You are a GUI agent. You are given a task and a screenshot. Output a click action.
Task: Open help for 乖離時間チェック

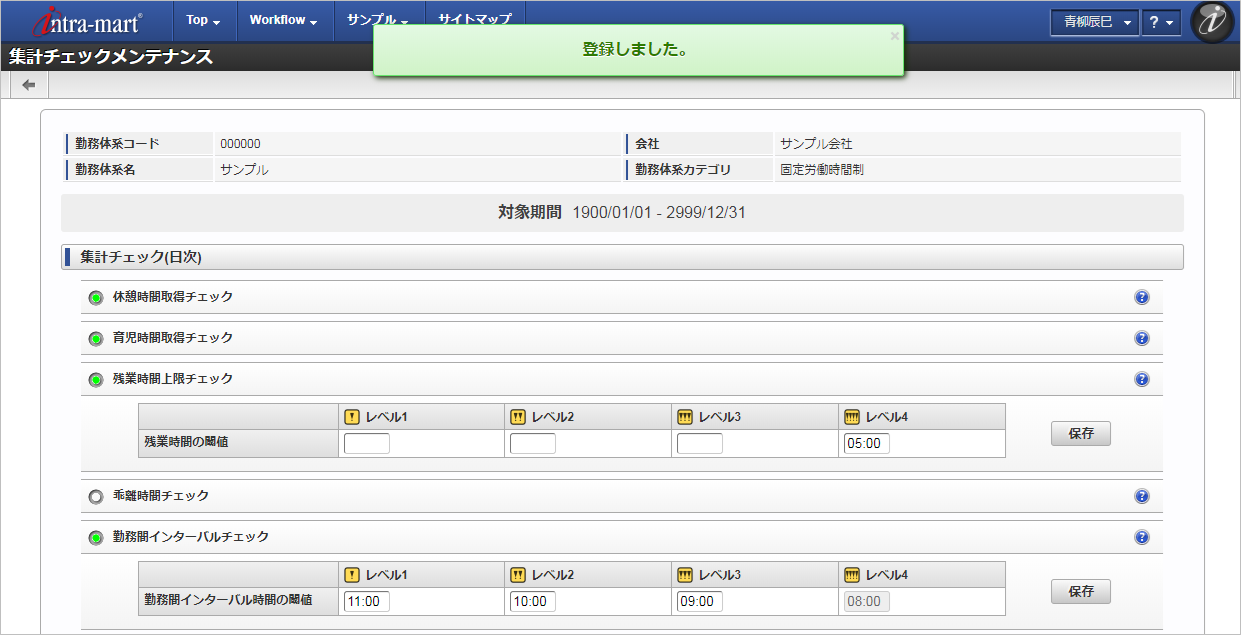coord(1142,496)
